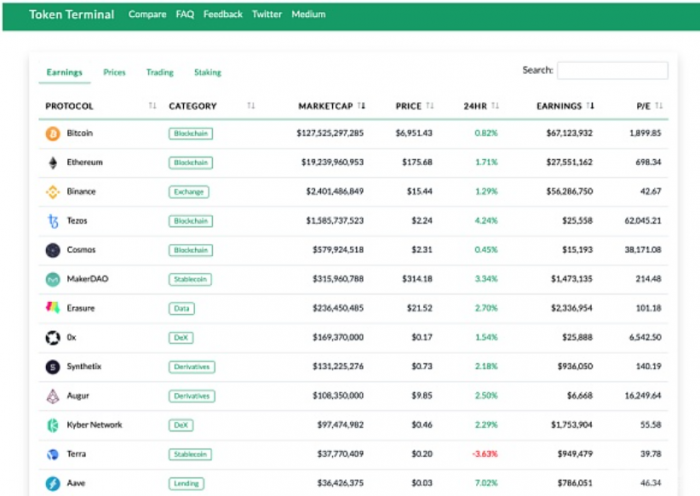Click the Bitcoin protocol name

pyautogui.click(x=80, y=133)
